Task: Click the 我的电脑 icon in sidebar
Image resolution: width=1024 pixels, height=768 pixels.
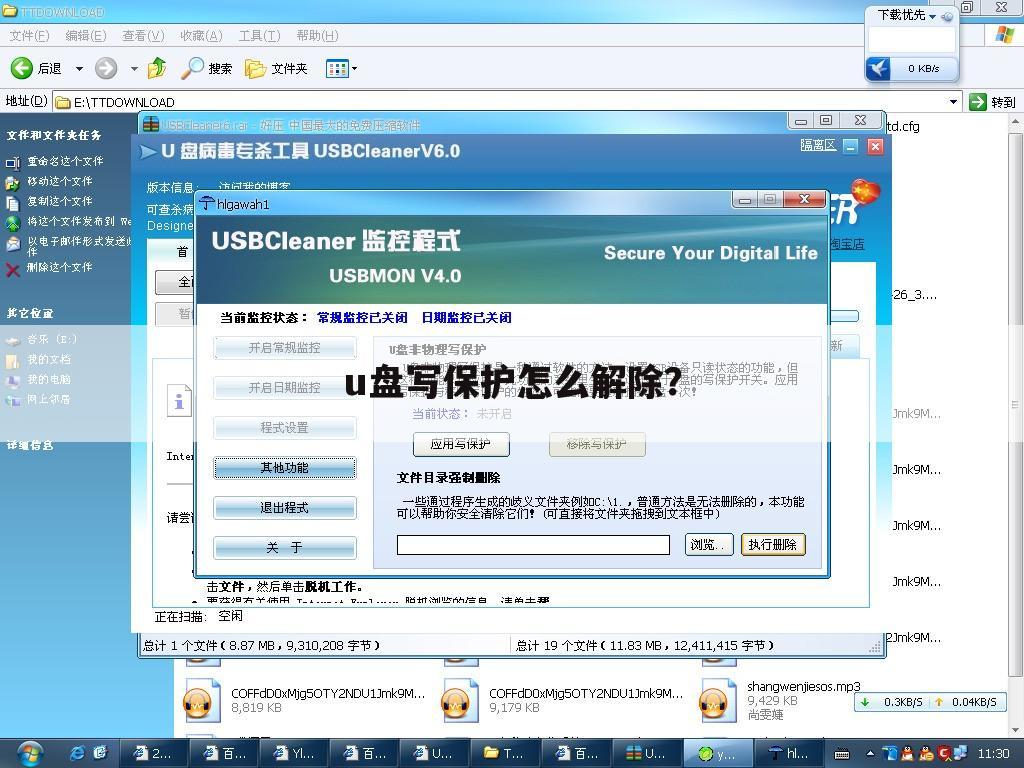Action: (x=12, y=380)
